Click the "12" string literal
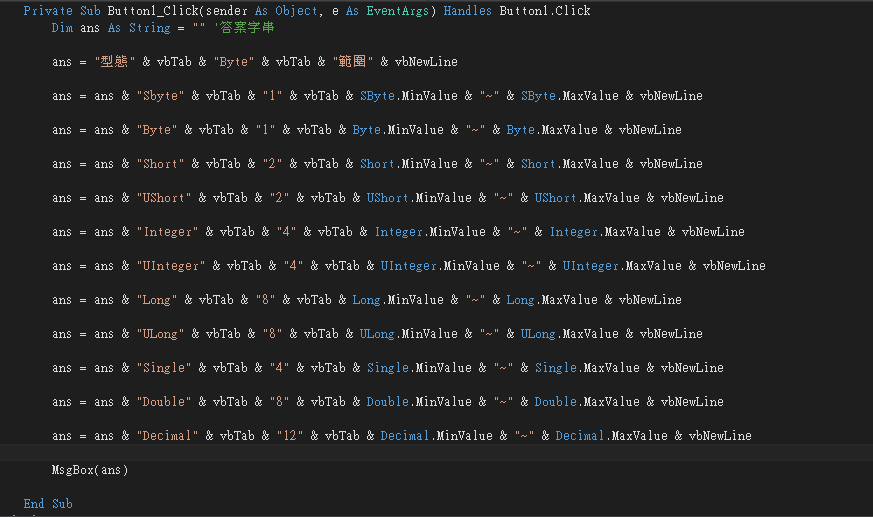 290,435
